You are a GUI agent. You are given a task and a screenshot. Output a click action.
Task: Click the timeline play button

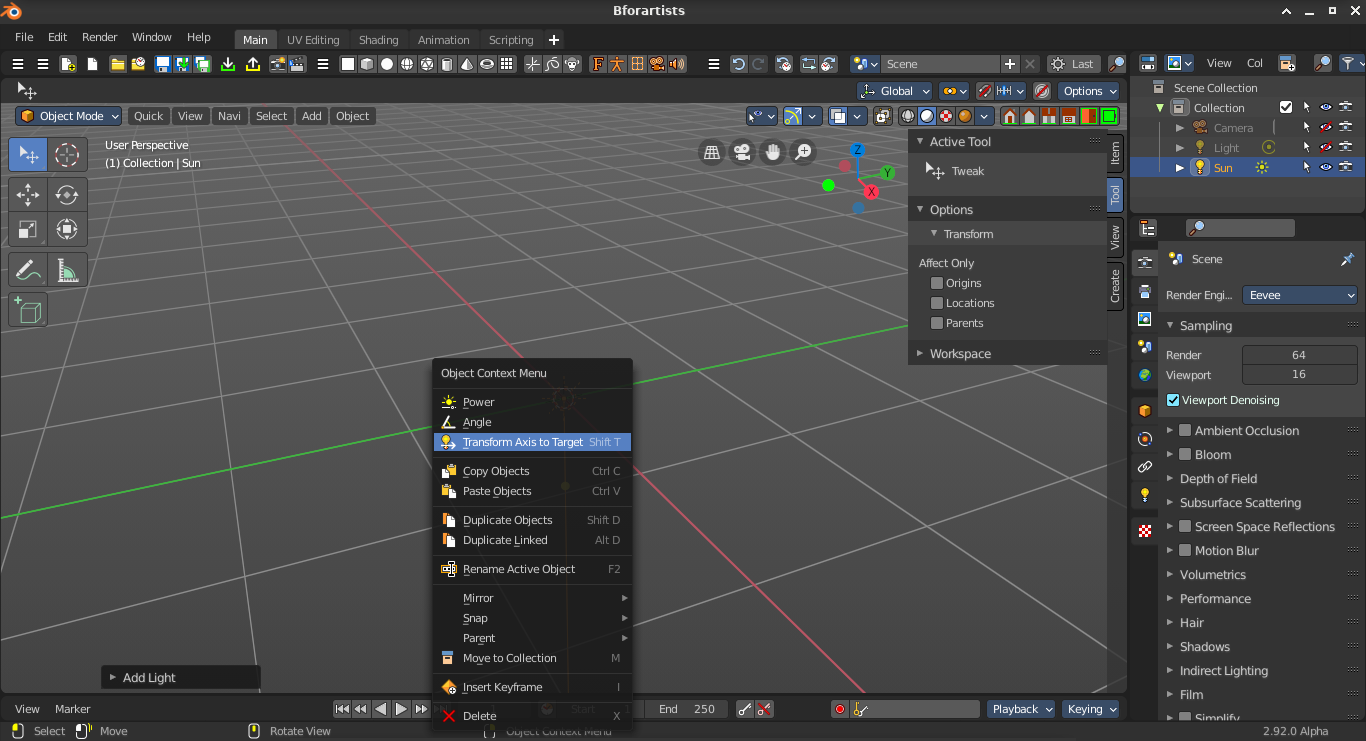401,709
